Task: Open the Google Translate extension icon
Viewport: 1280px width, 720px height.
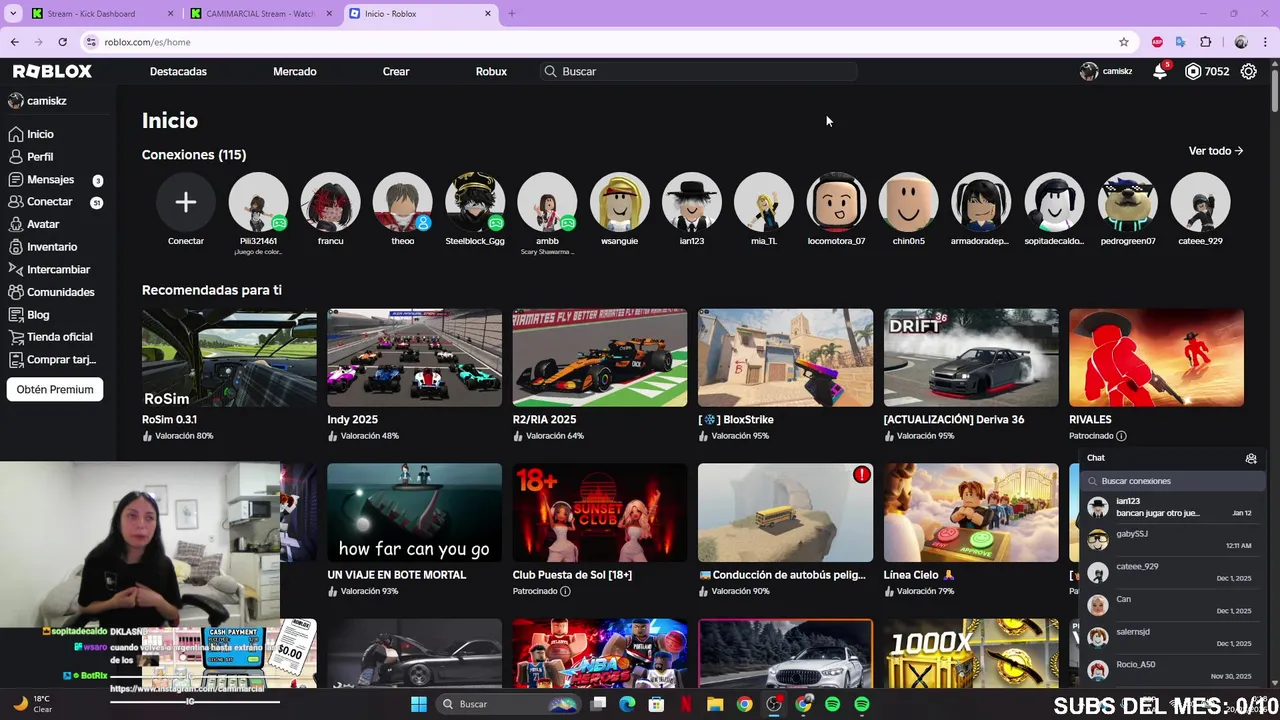Action: click(1181, 42)
